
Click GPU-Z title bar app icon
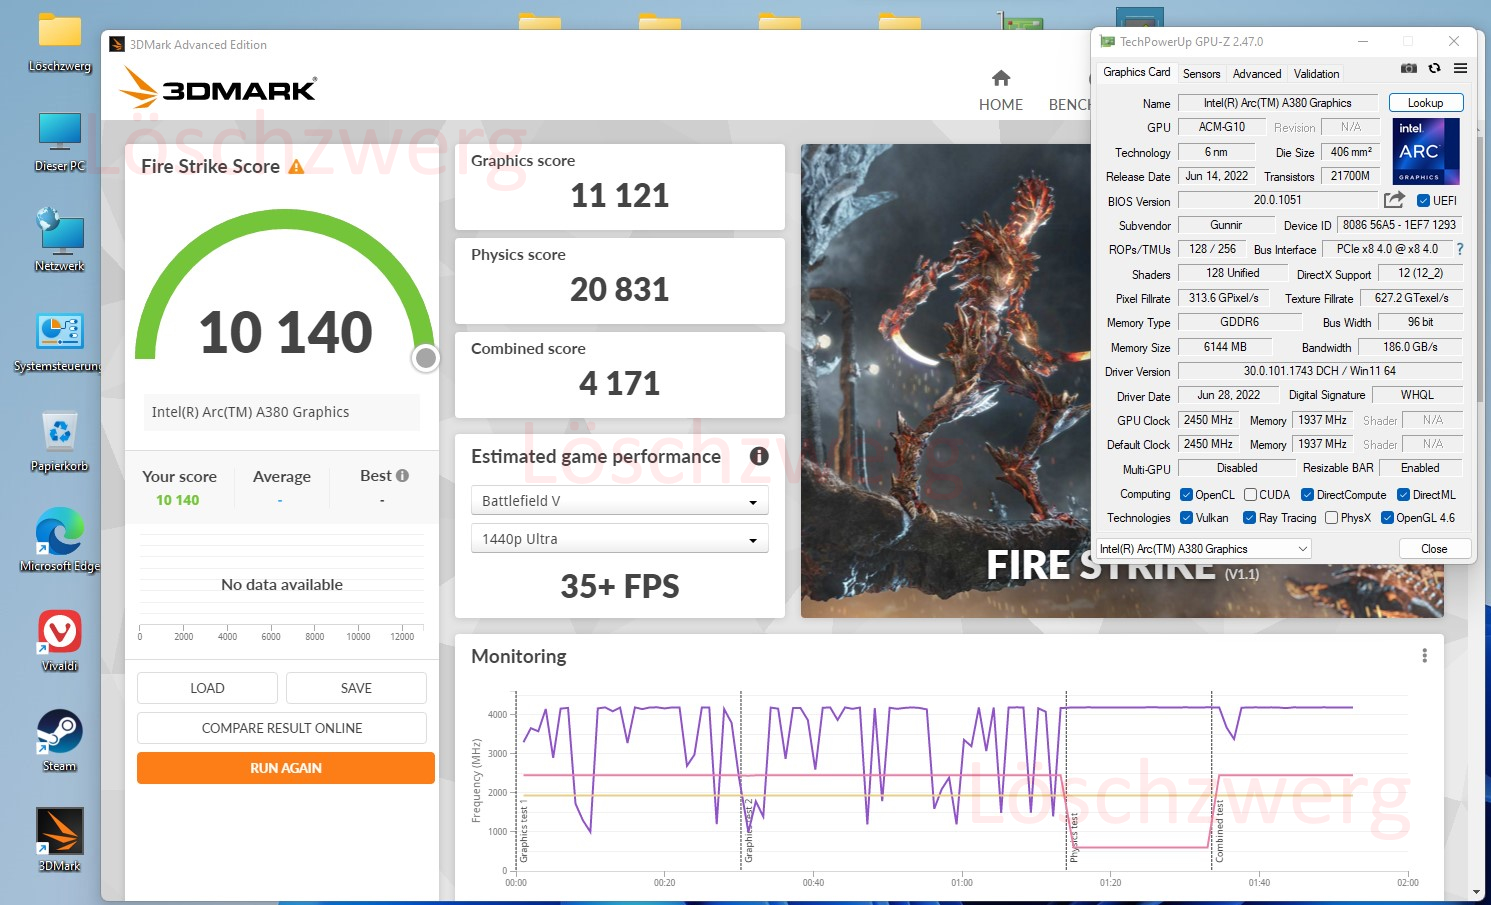click(x=1107, y=42)
